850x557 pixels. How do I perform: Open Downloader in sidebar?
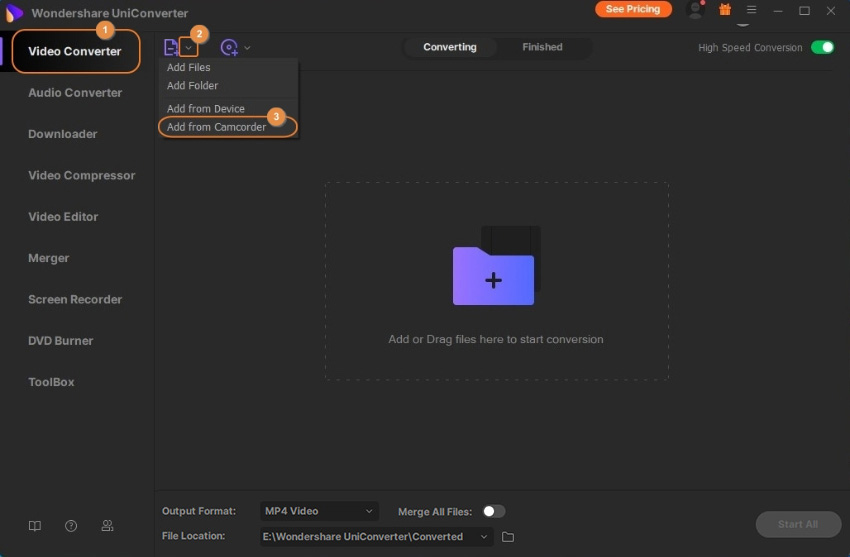63,134
